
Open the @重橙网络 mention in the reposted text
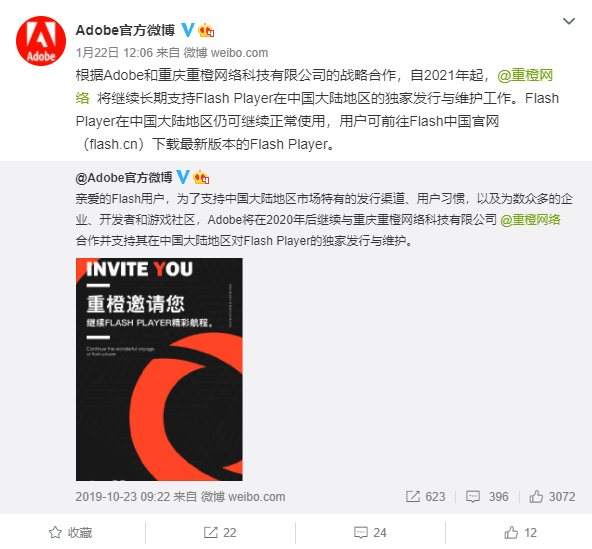coord(530,219)
